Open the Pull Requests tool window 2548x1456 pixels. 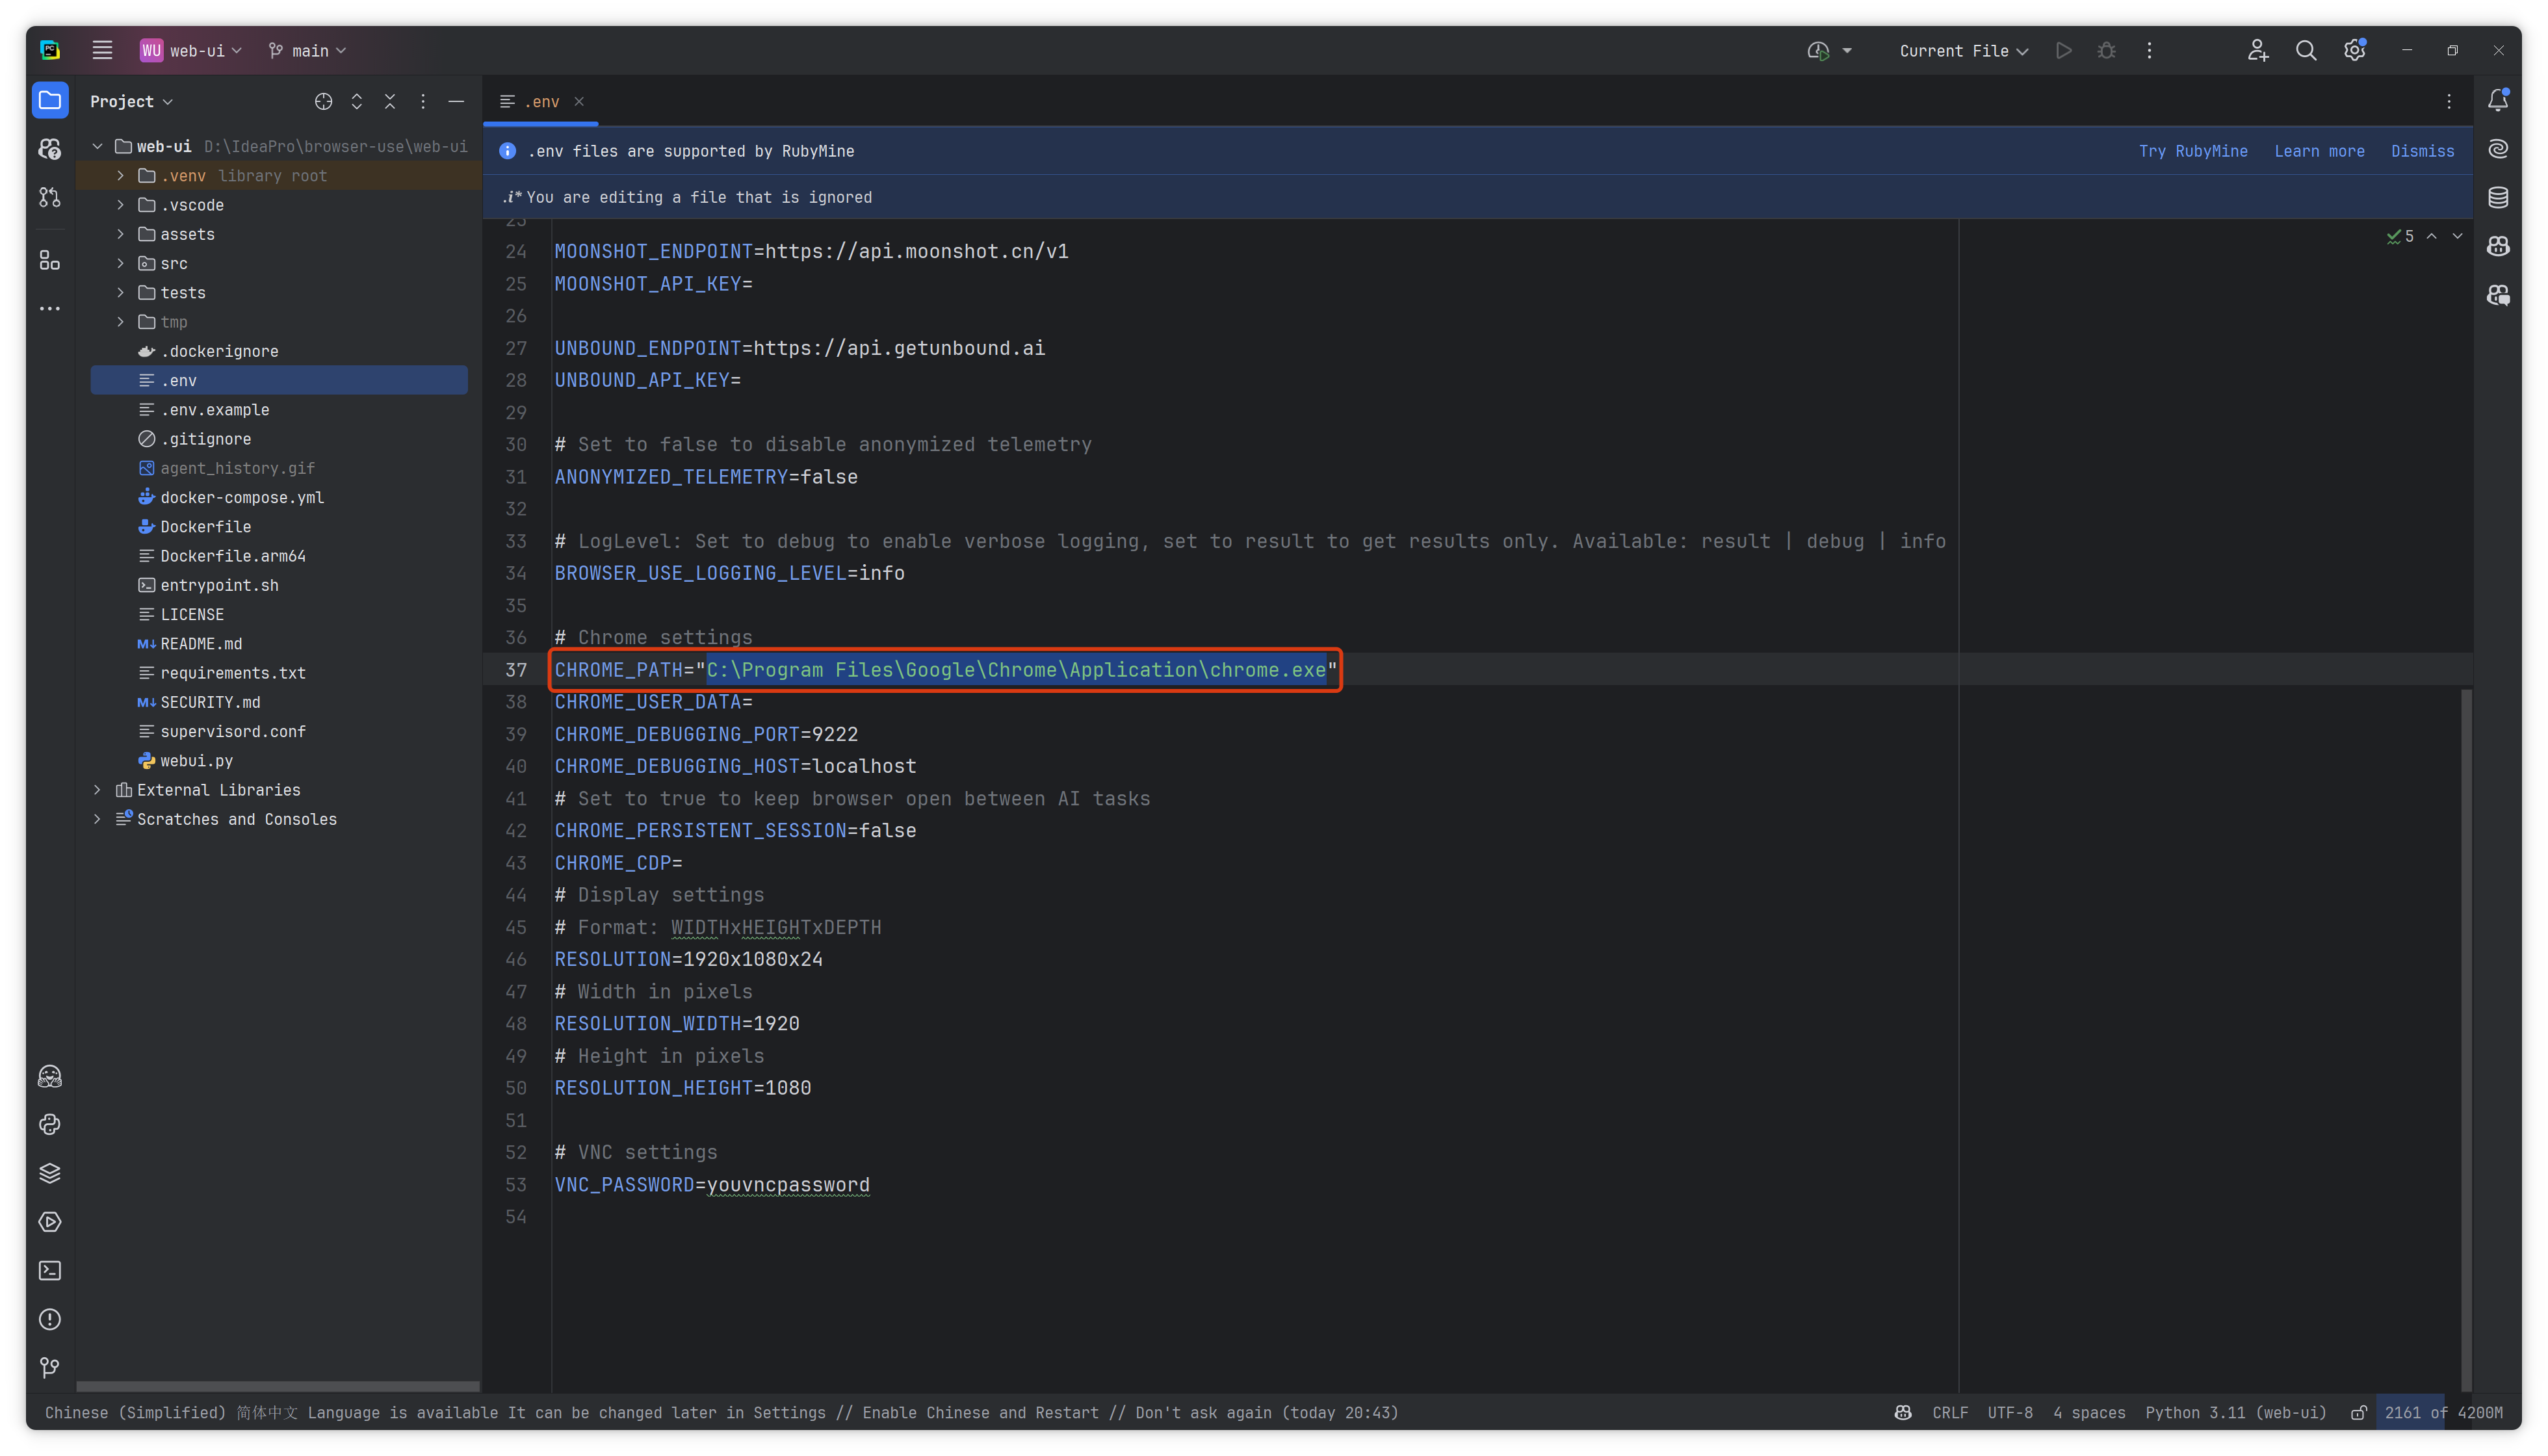pyautogui.click(x=49, y=197)
